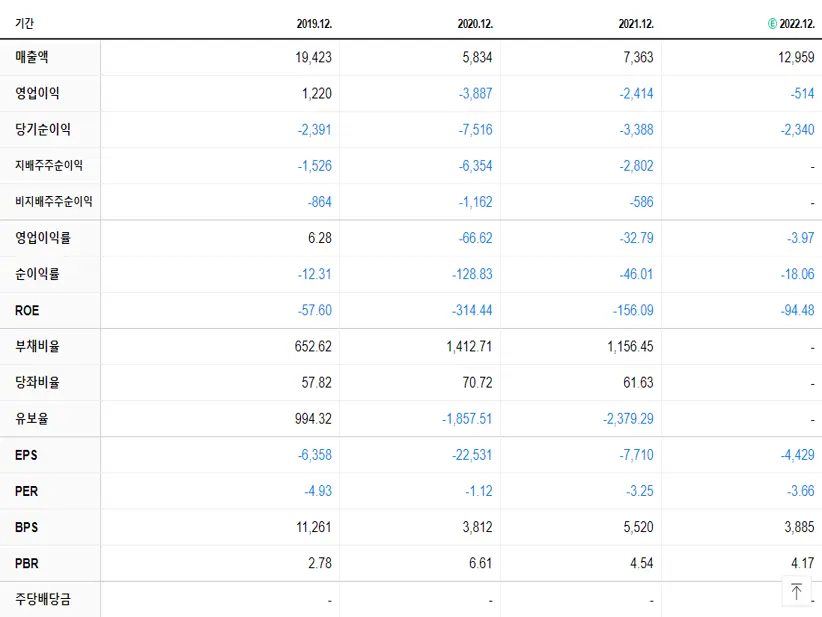Image resolution: width=822 pixels, height=617 pixels.
Task: Click the 19,423 revenue value
Action: (x=313, y=57)
